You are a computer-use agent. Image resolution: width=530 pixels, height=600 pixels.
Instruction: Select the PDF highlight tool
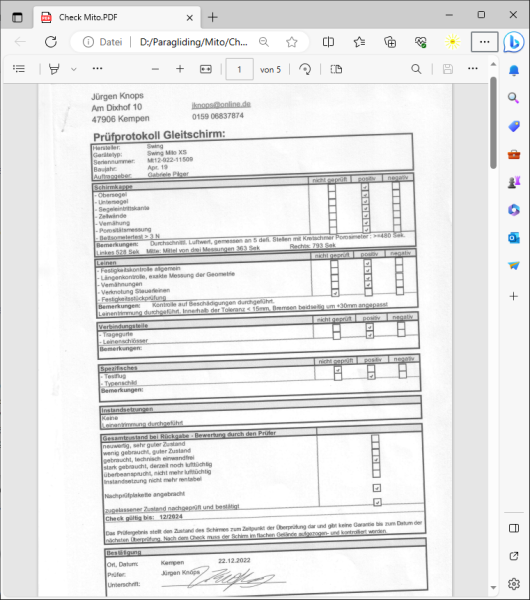(x=54, y=69)
